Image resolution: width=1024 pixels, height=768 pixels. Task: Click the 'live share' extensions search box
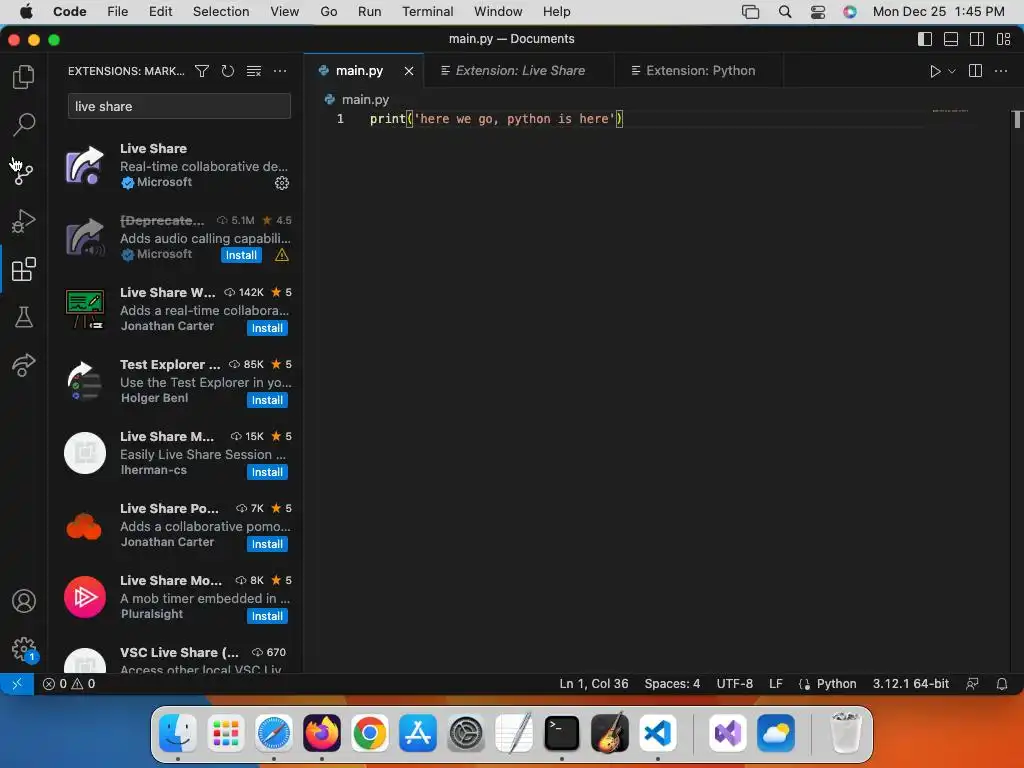click(x=179, y=106)
